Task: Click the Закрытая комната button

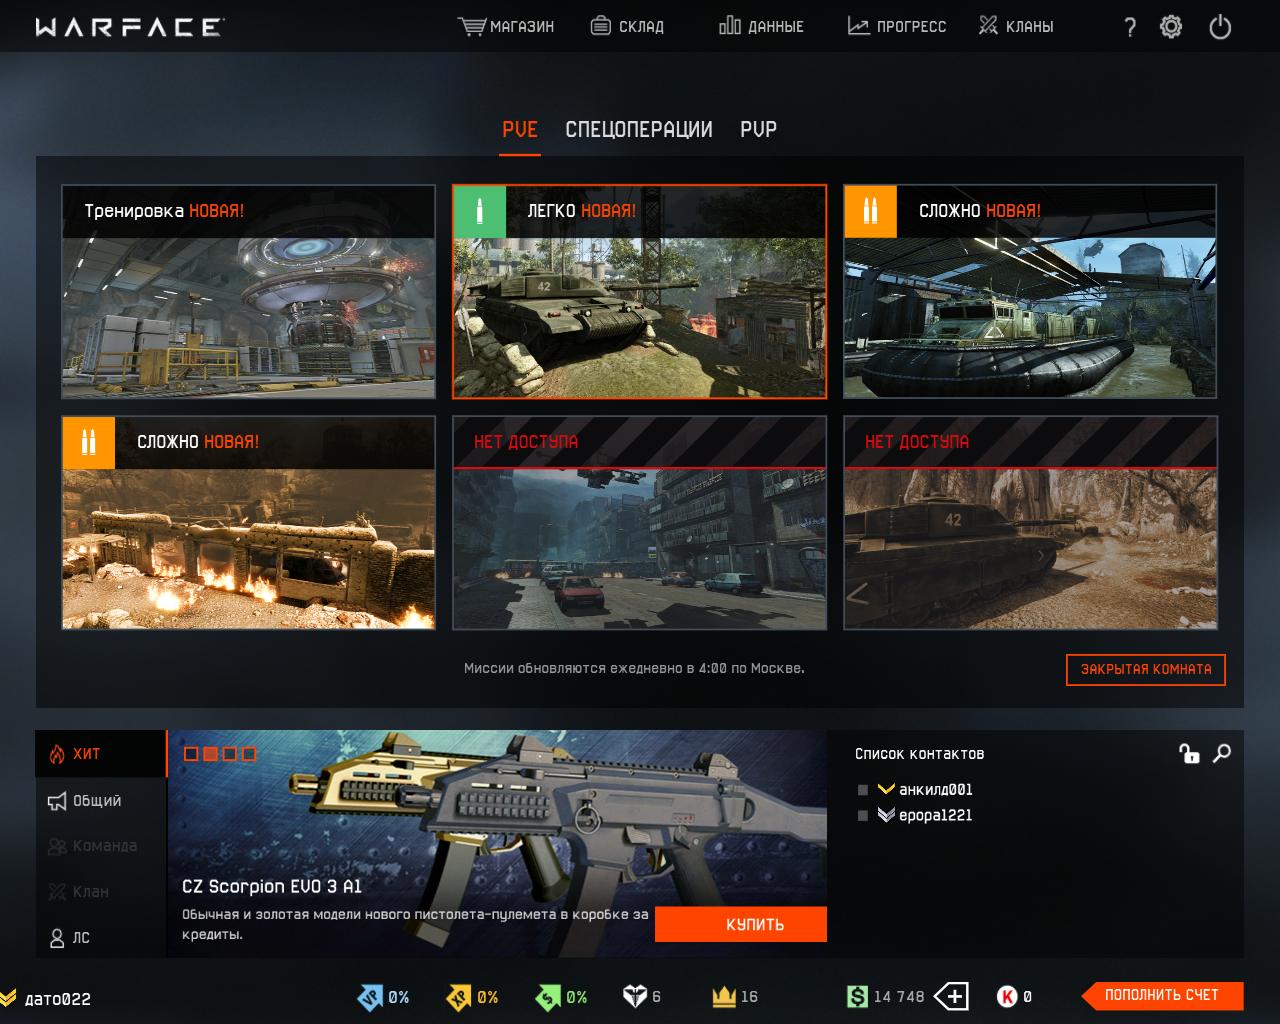Action: coord(1145,669)
